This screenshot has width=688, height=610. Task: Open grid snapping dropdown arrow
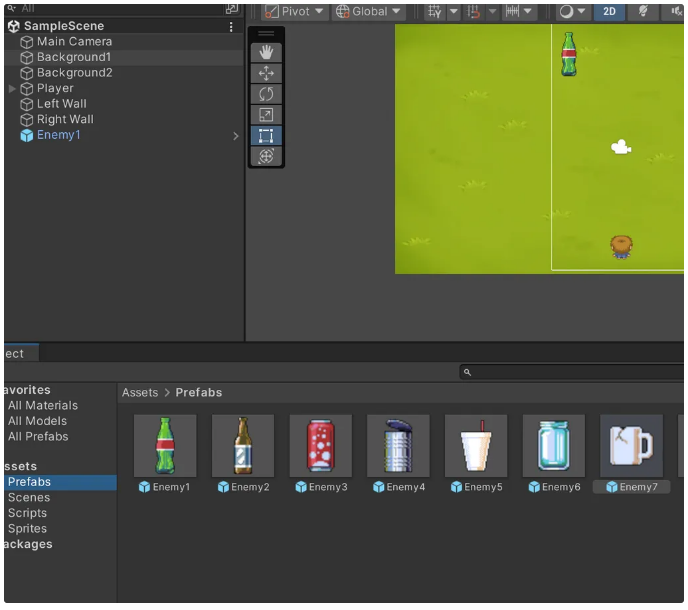pos(454,11)
